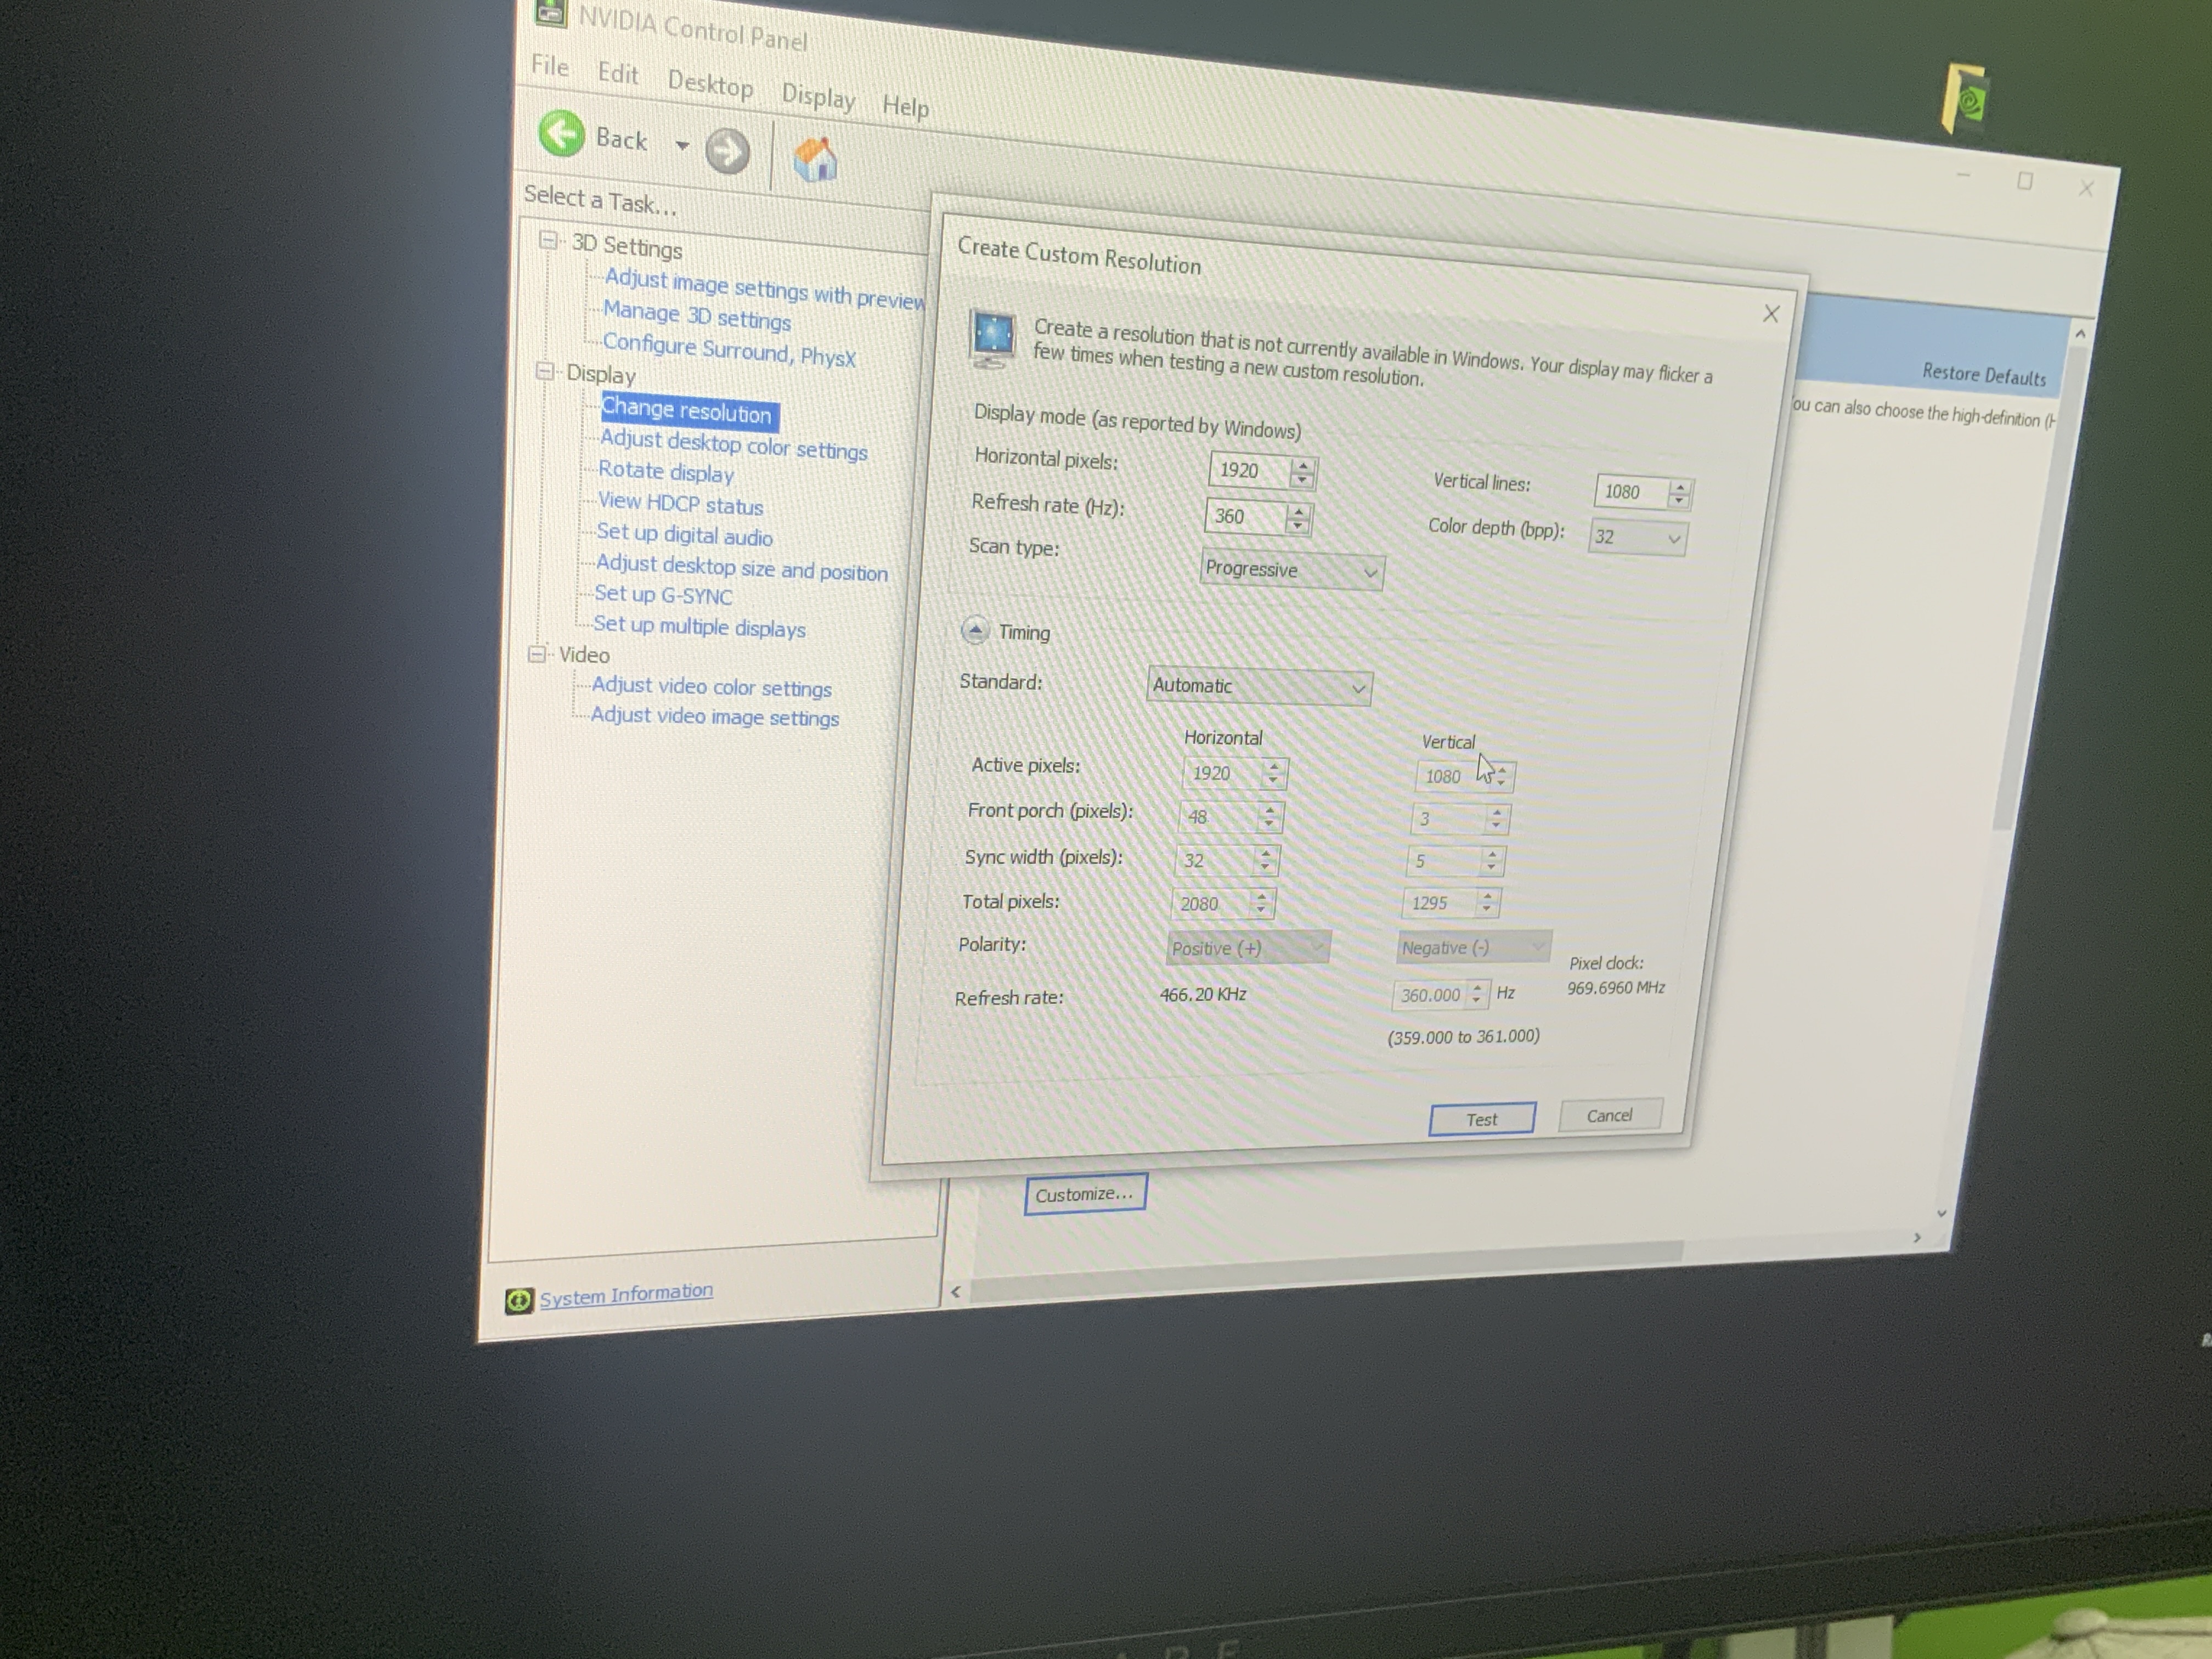Select Set up G-SYNC task
2212x1659 pixels.
pos(663,595)
